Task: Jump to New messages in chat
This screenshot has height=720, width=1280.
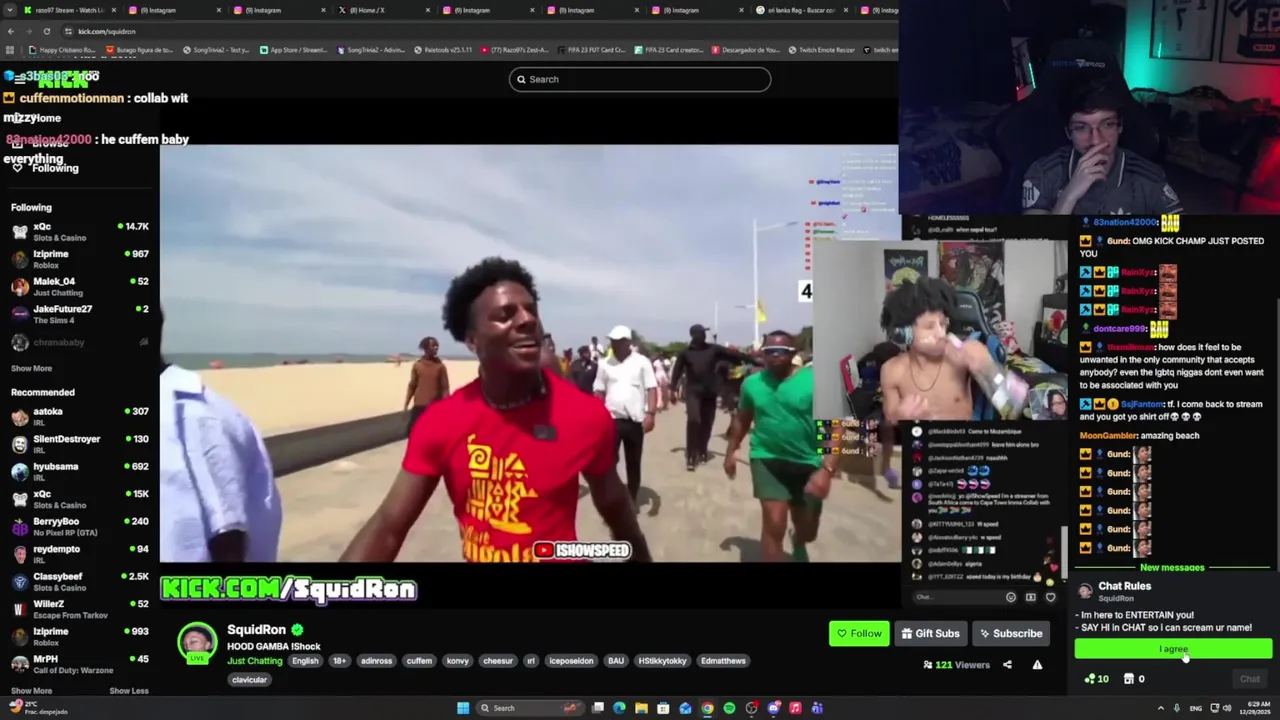Action: click(x=1172, y=568)
